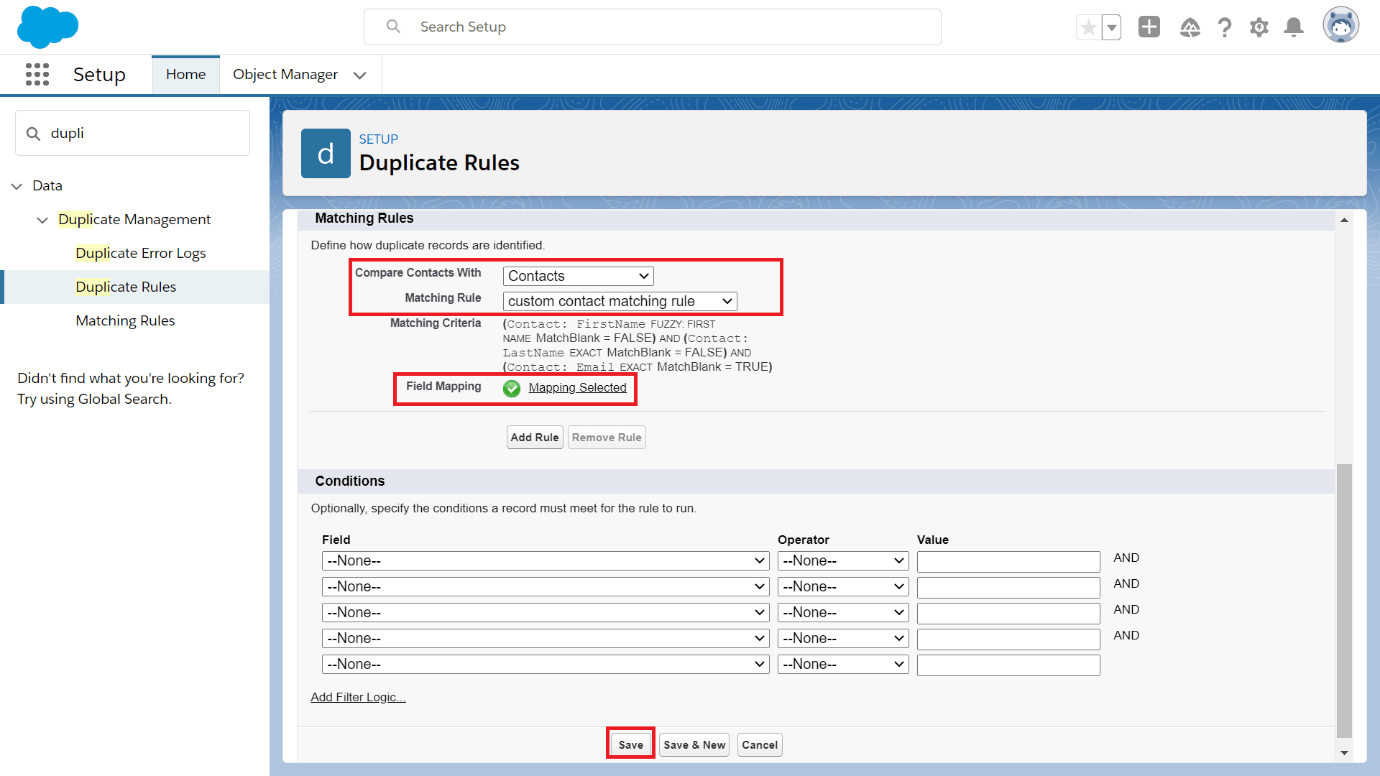Open the Notifications bell icon
This screenshot has width=1380, height=776.
(1294, 28)
